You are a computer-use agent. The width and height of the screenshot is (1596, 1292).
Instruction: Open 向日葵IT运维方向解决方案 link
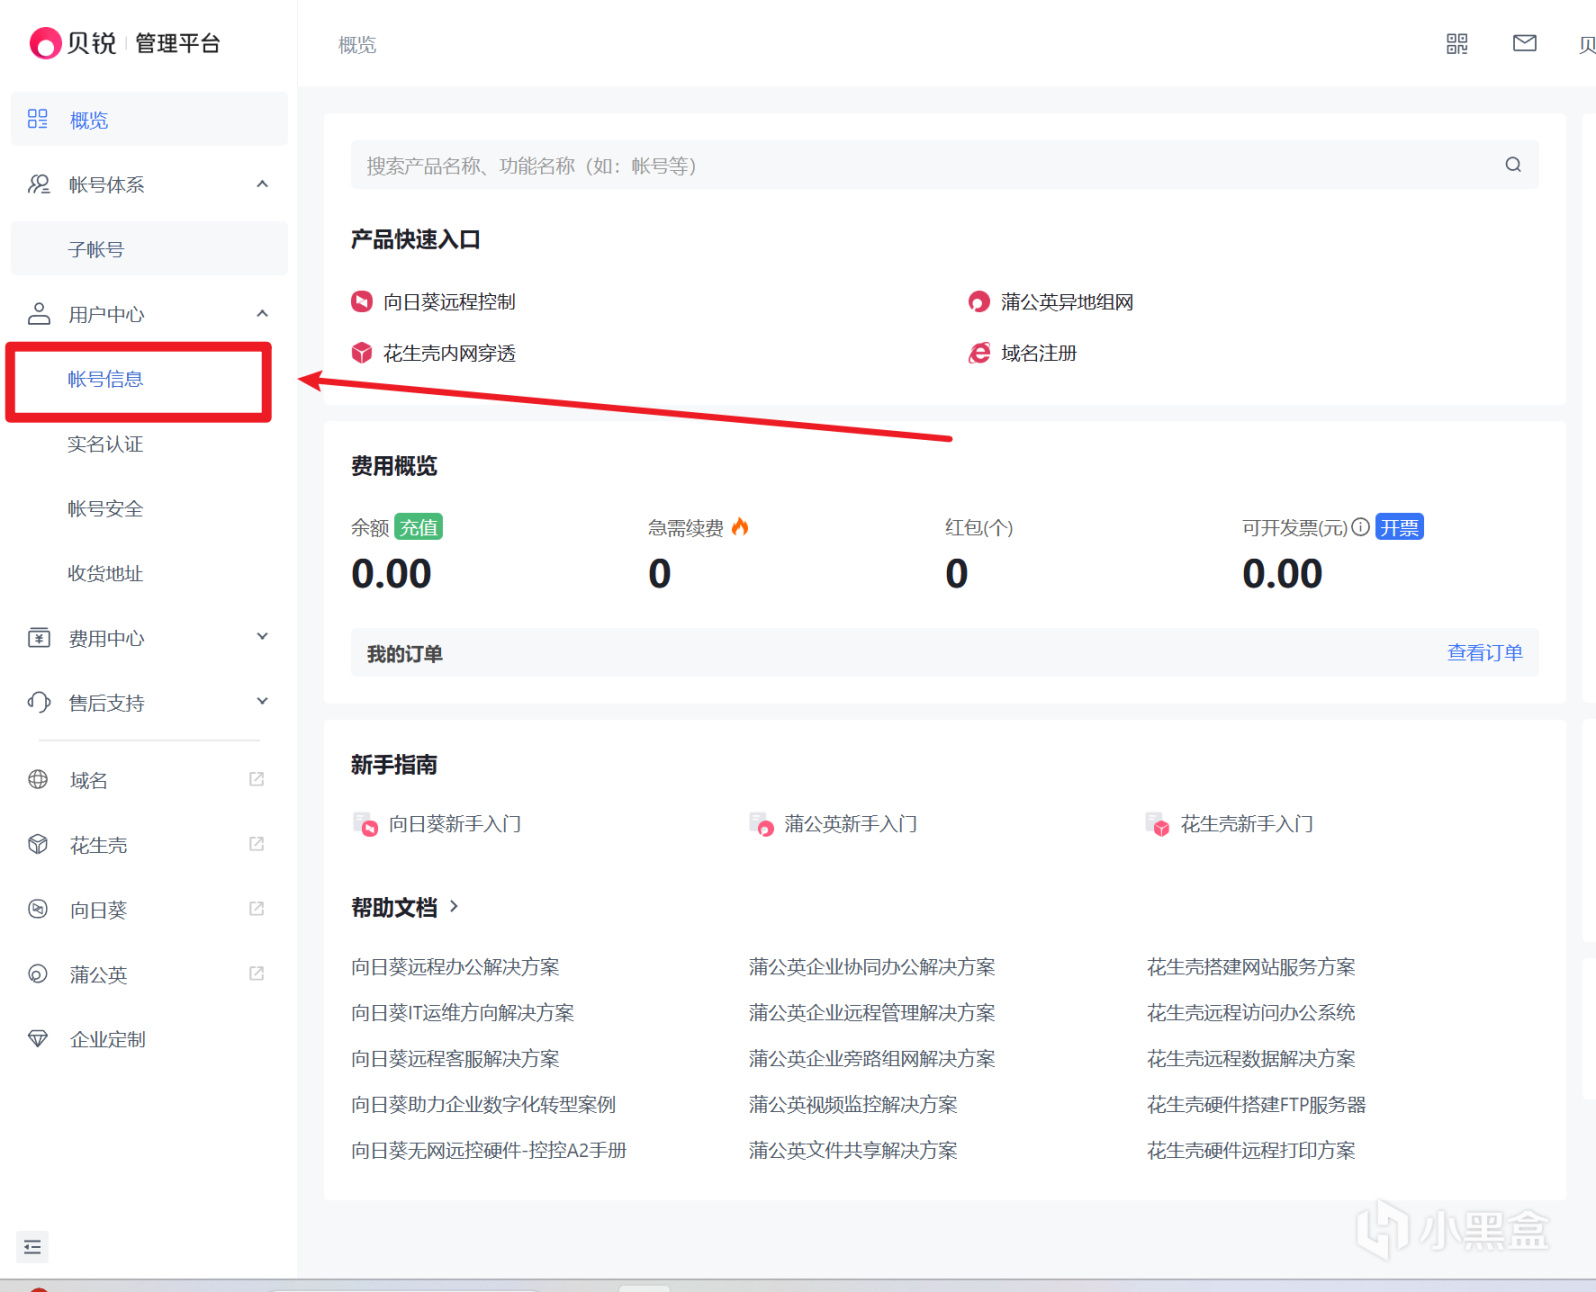(x=463, y=1013)
